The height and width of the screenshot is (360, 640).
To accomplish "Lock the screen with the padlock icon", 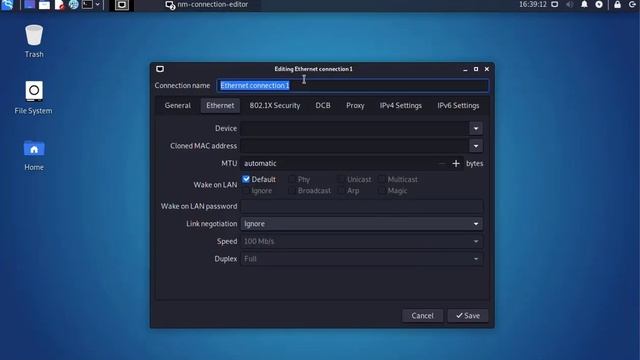I will point(617,4).
